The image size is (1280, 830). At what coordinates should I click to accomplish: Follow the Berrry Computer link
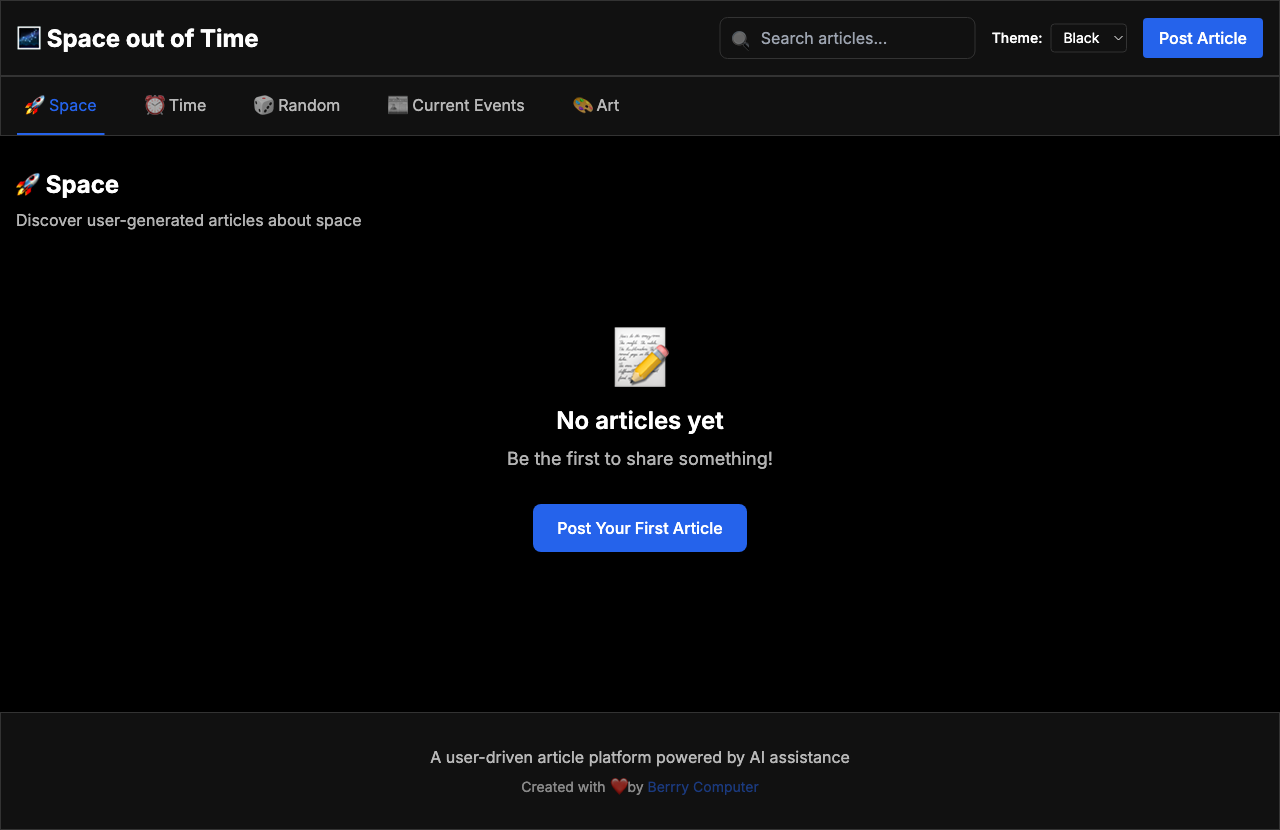[x=703, y=787]
